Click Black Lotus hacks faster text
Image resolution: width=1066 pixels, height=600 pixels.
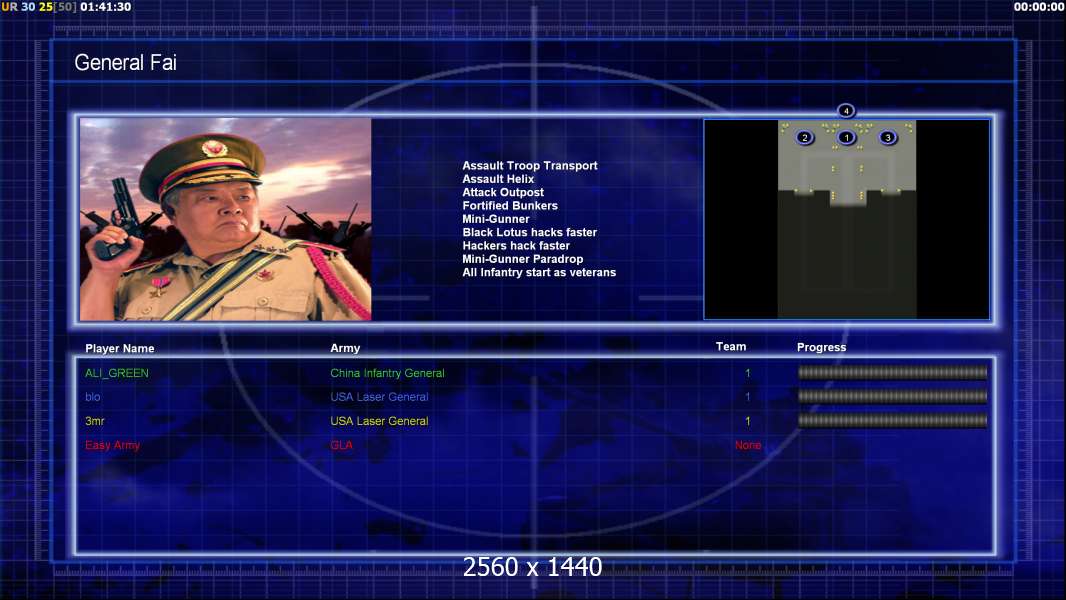pos(530,232)
